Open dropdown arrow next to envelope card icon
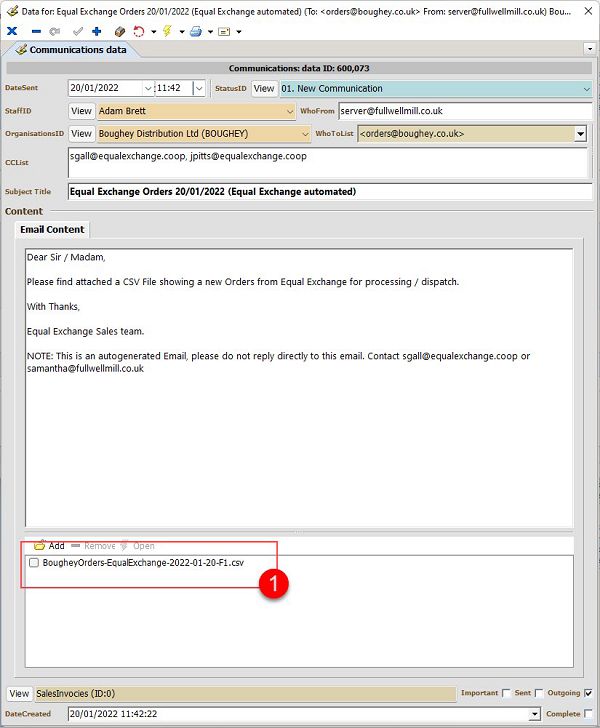600x728 pixels. tap(239, 32)
